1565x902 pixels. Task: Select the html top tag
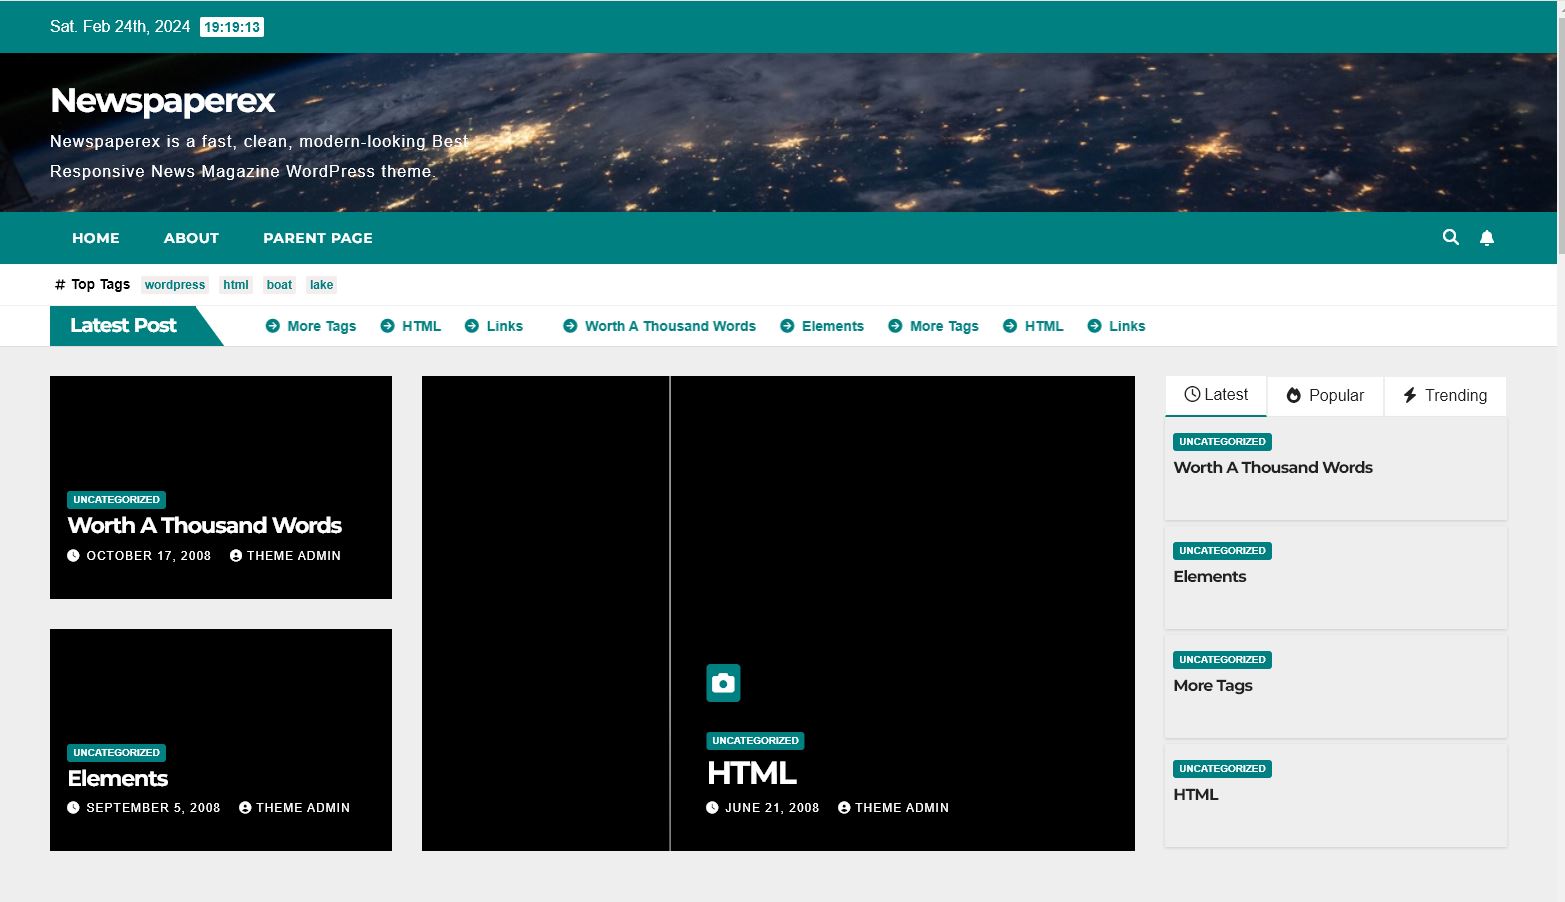pyautogui.click(x=236, y=285)
